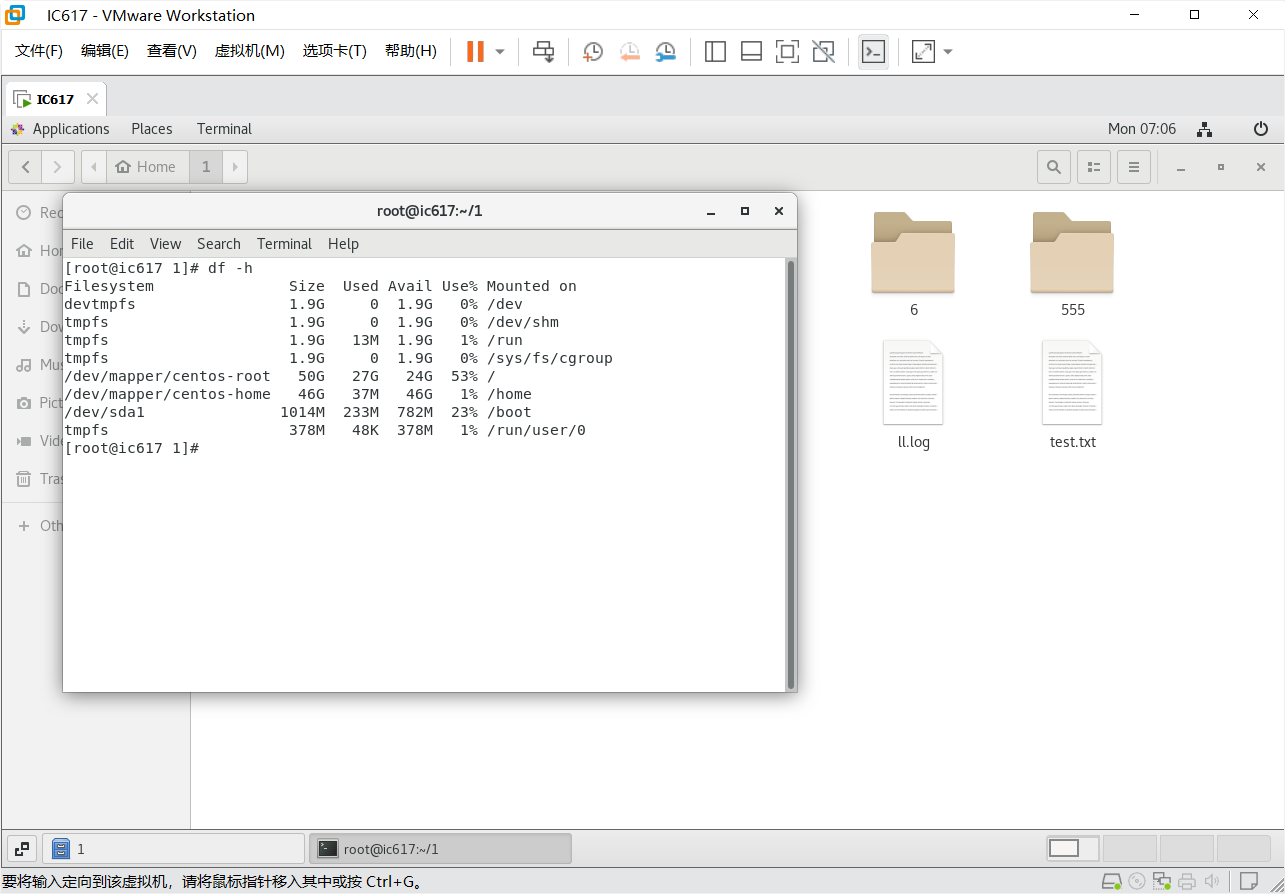Open the file manager hamburger menu
Viewport: 1285px width, 894px height.
tap(1134, 167)
